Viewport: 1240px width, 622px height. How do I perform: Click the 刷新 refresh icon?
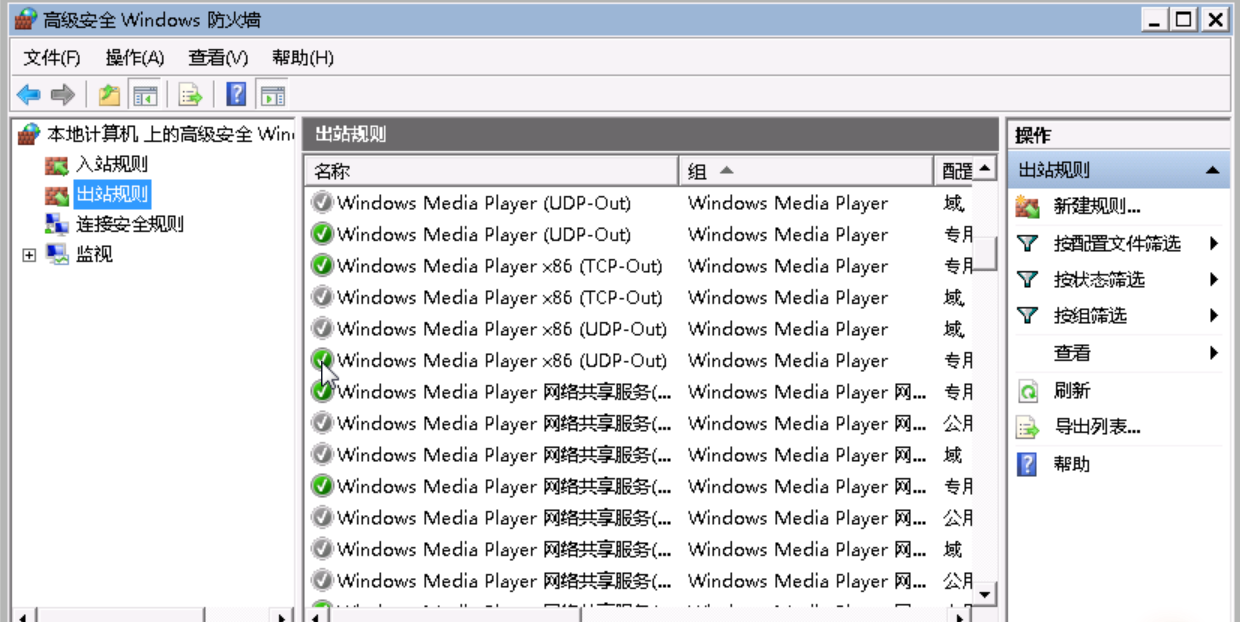click(1027, 391)
